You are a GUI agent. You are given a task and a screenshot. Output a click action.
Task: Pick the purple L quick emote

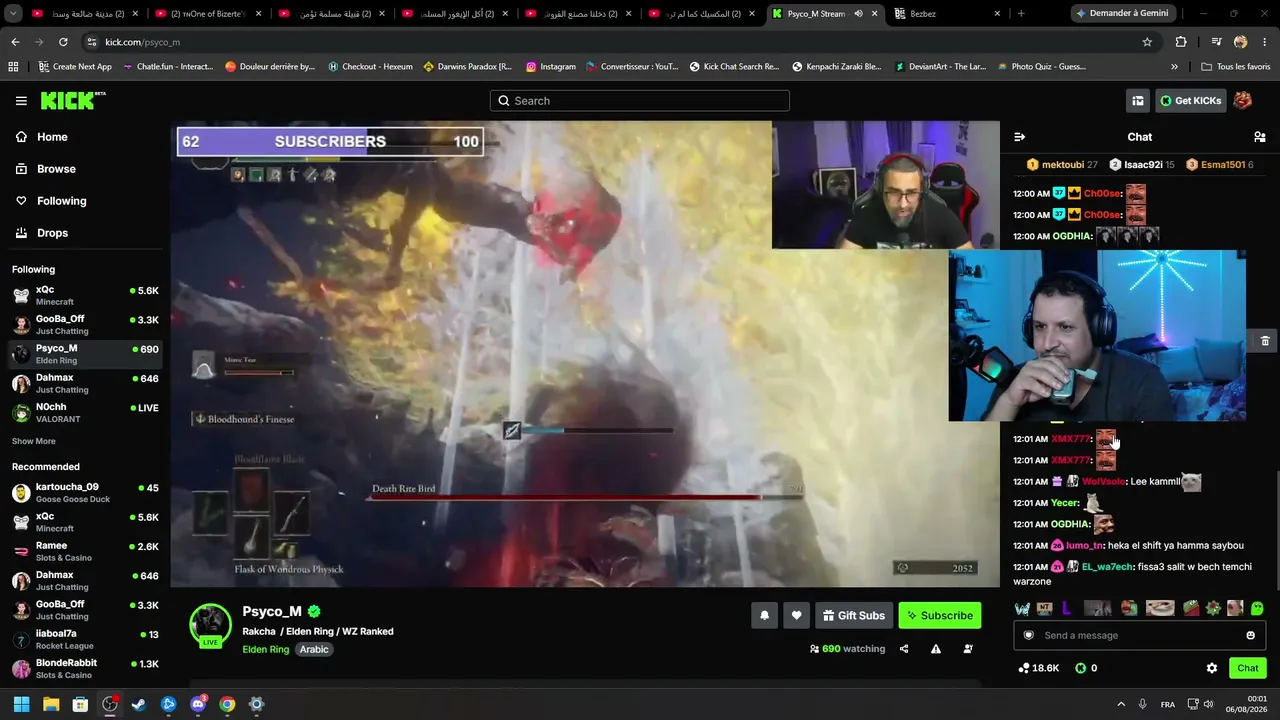tap(1066, 608)
